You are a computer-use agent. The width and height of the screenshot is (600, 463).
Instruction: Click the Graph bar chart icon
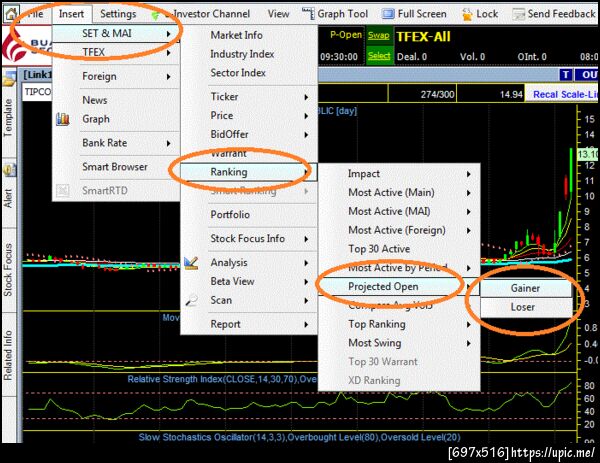pyautogui.click(x=63, y=119)
